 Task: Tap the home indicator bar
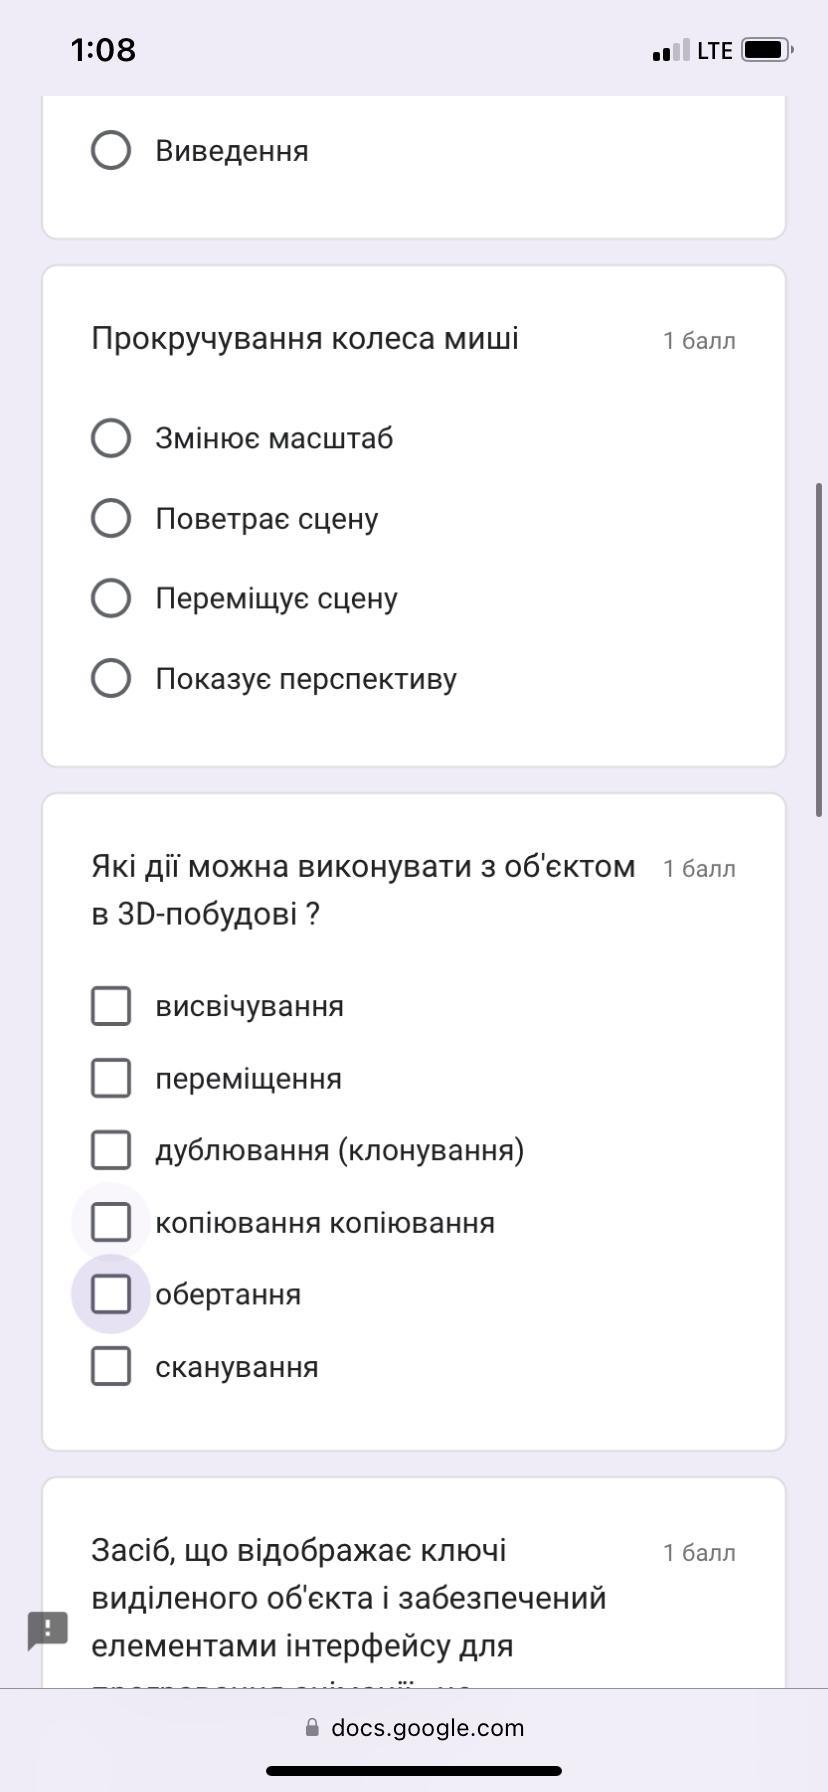[414, 1770]
